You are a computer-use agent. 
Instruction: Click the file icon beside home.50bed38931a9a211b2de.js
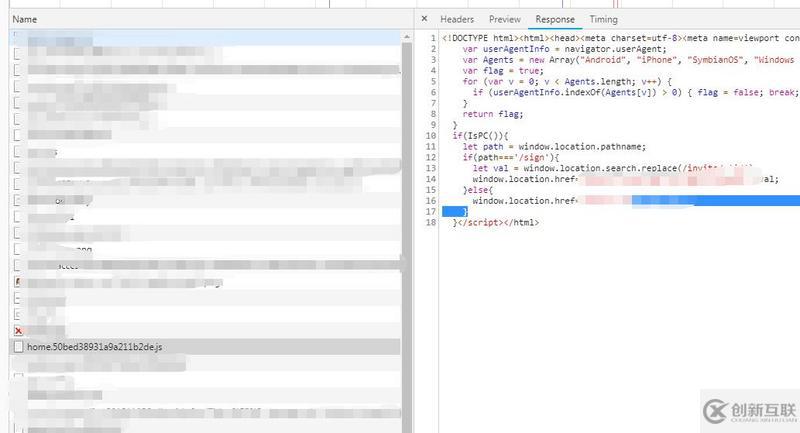point(18,347)
